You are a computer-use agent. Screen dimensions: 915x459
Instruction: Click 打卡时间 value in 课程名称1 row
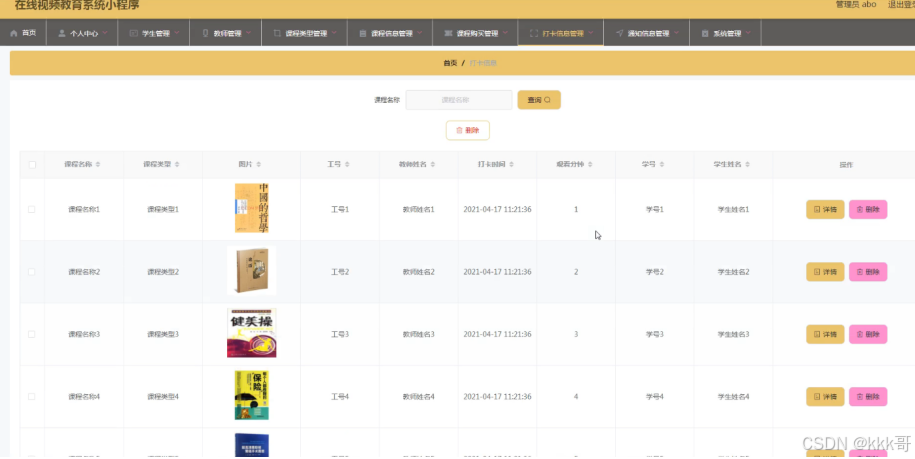click(x=497, y=209)
